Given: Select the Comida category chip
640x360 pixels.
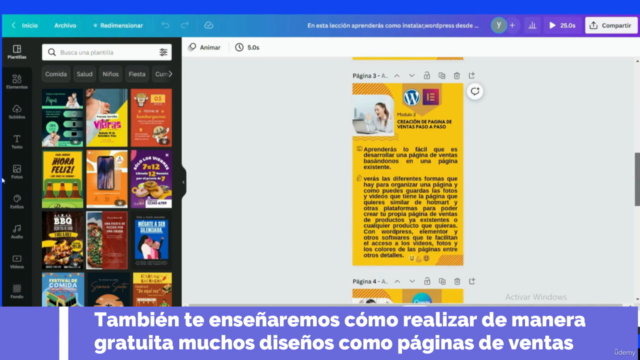Looking at the screenshot, I should 56,74.
